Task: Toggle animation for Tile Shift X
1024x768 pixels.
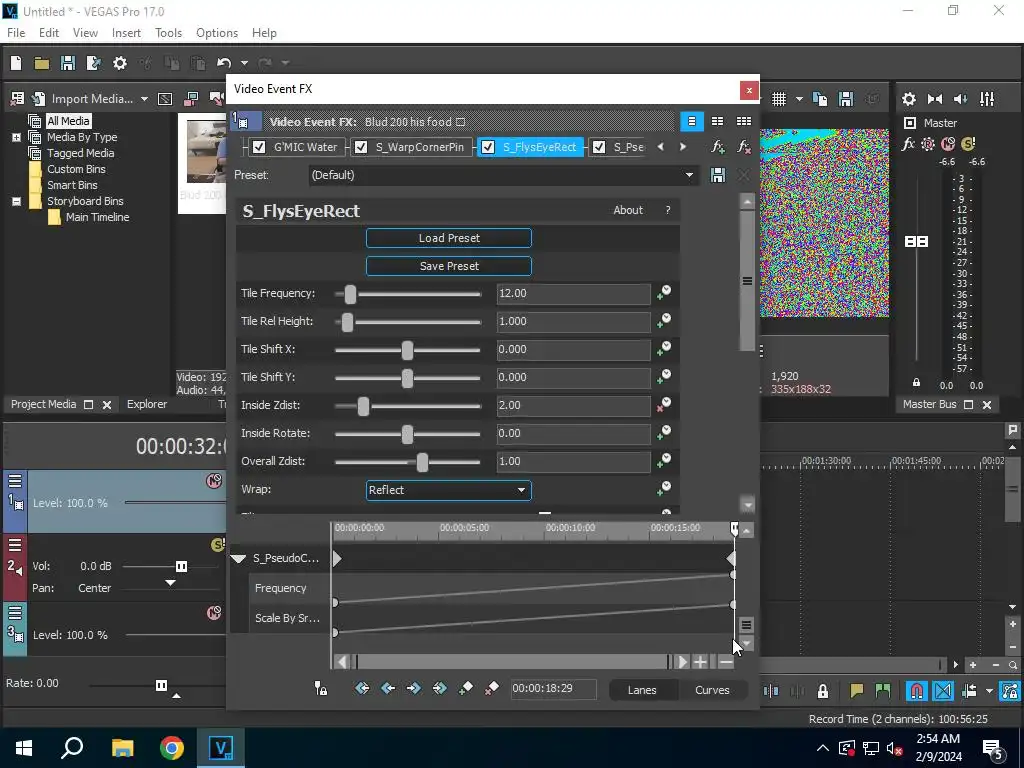Action: pos(664,349)
